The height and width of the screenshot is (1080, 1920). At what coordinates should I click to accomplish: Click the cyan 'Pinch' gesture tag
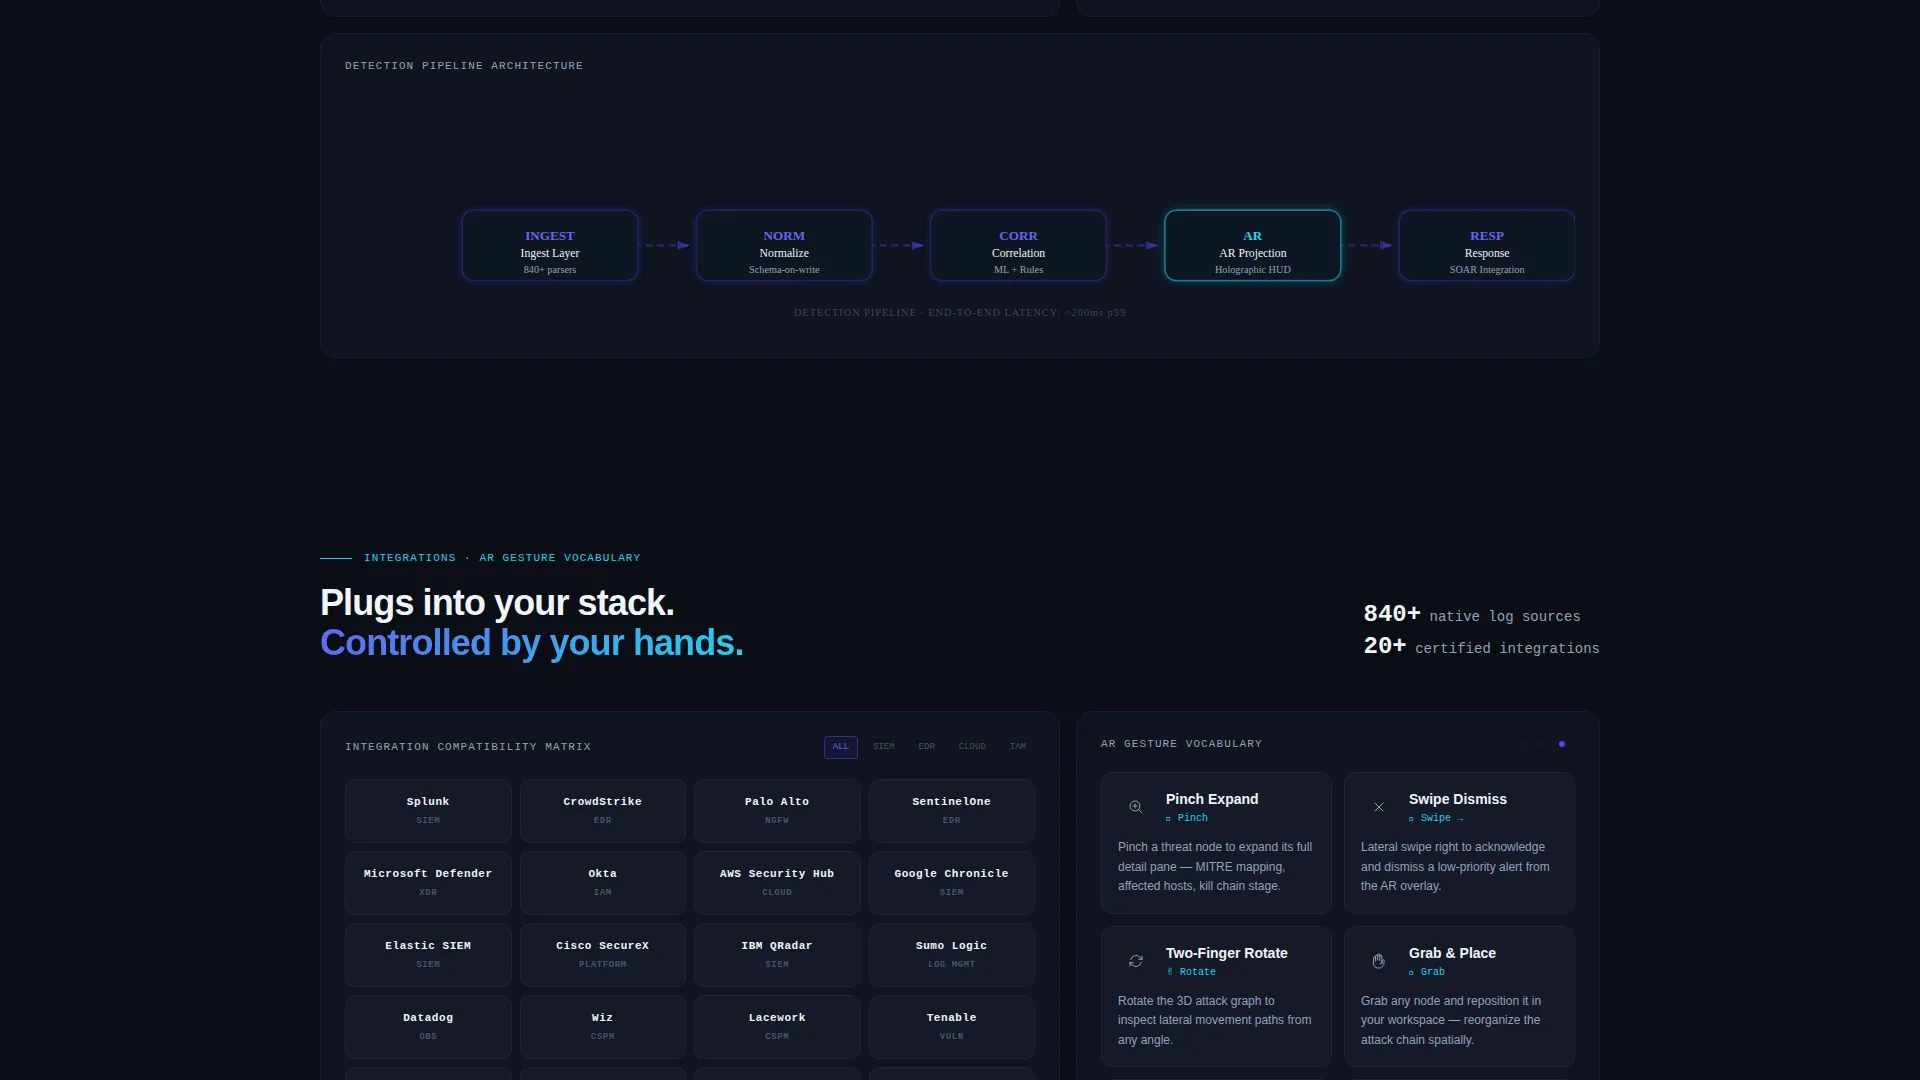pyautogui.click(x=1187, y=818)
